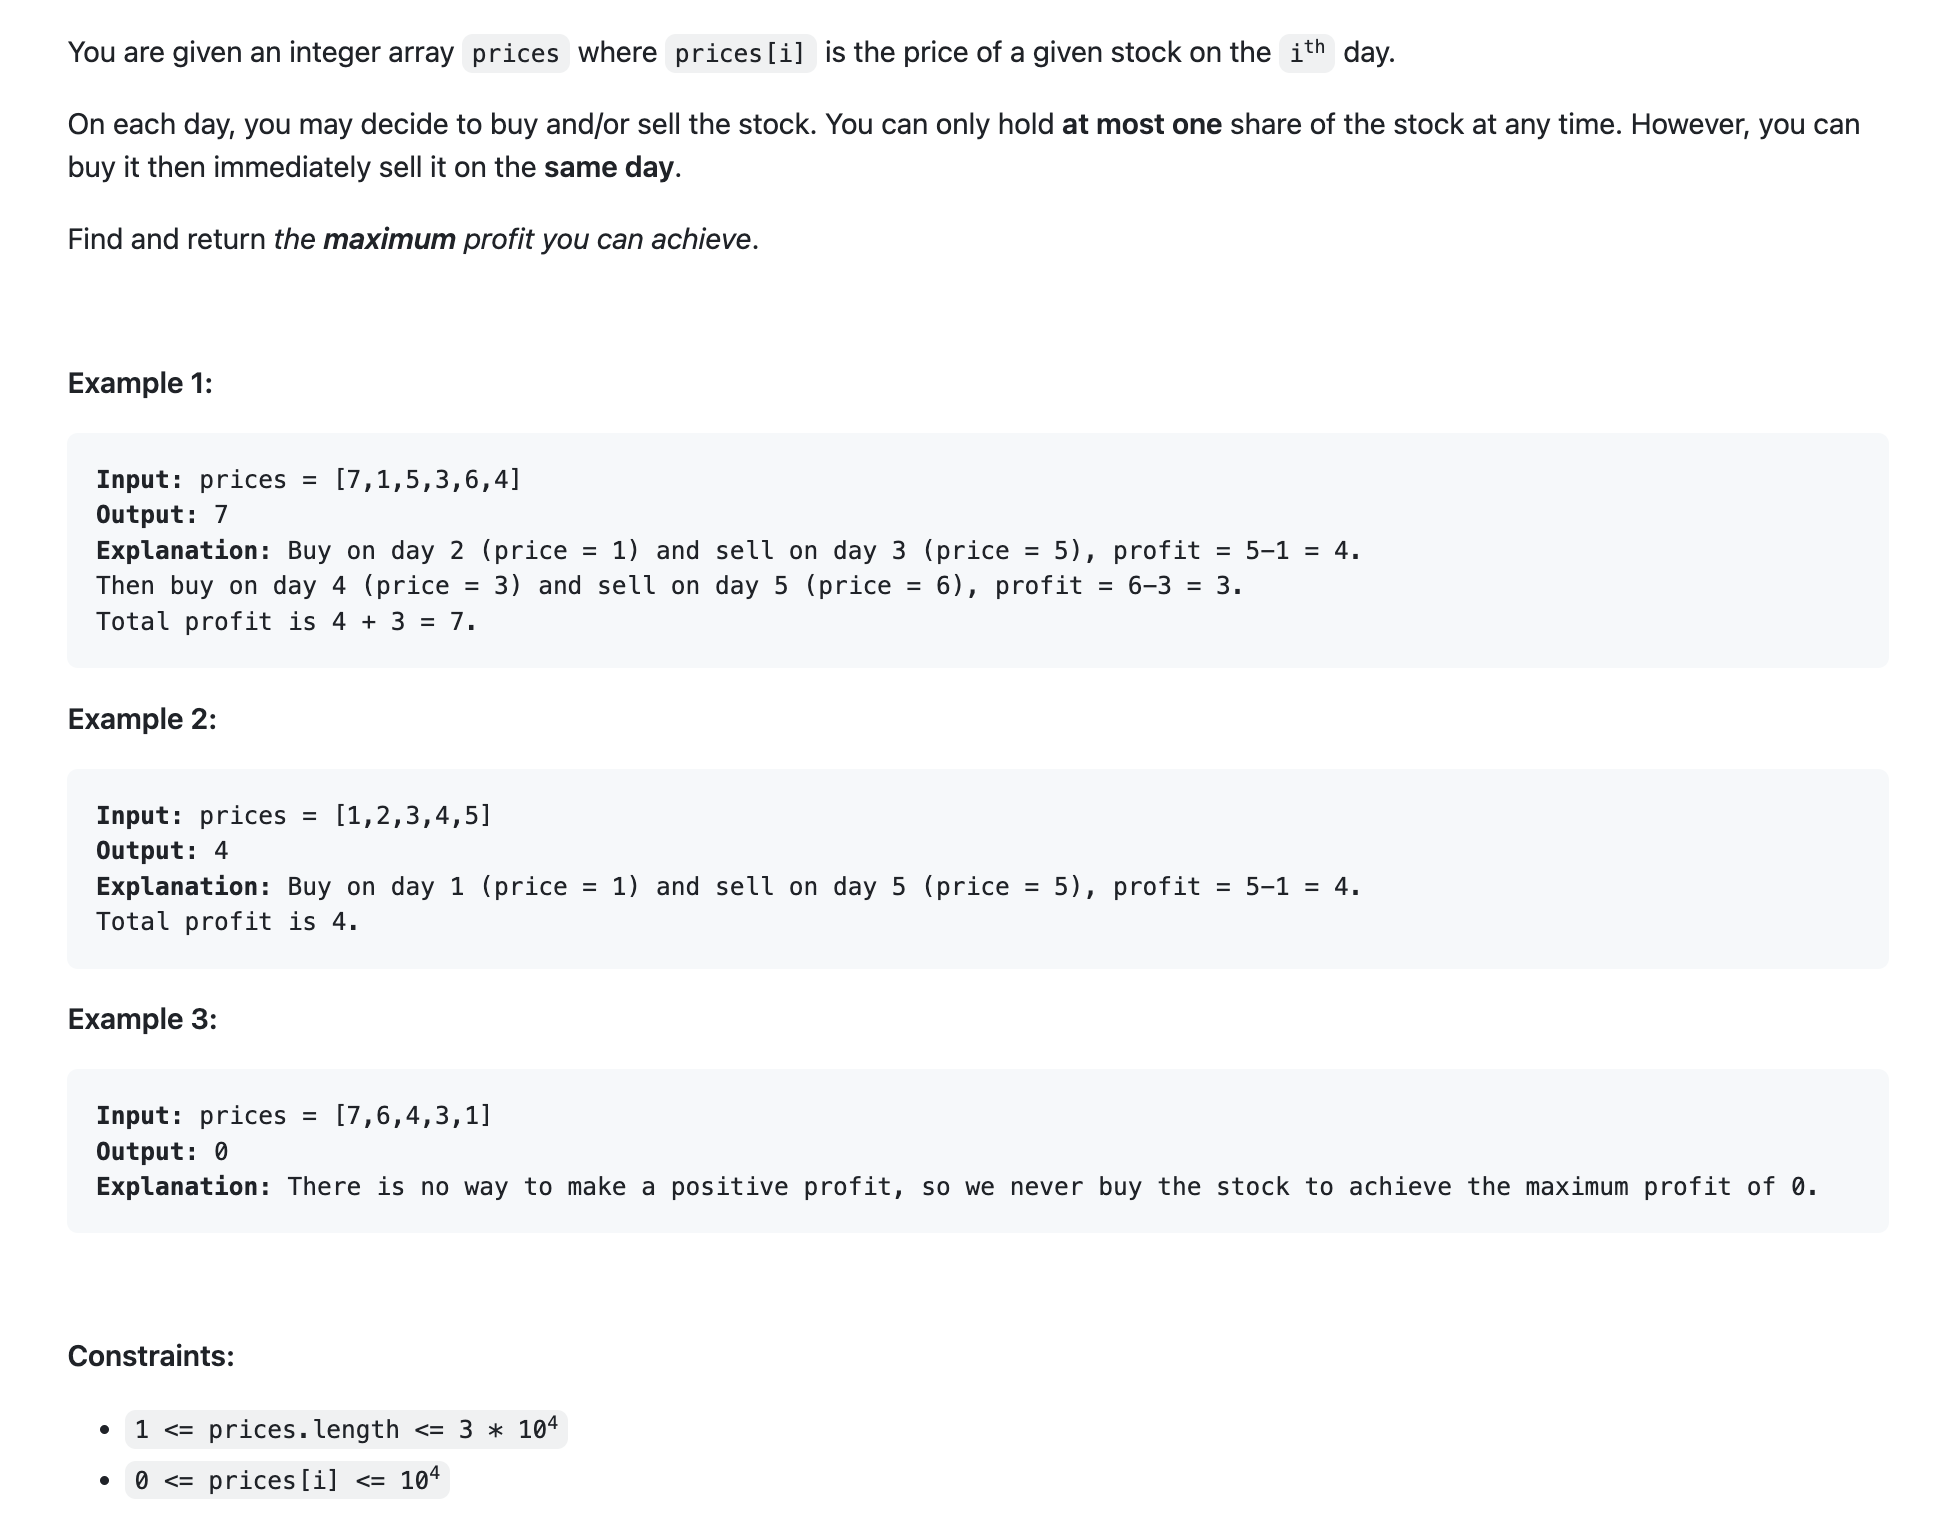Click the inline code 'prices' label
The height and width of the screenshot is (1534, 1952).
click(x=515, y=53)
